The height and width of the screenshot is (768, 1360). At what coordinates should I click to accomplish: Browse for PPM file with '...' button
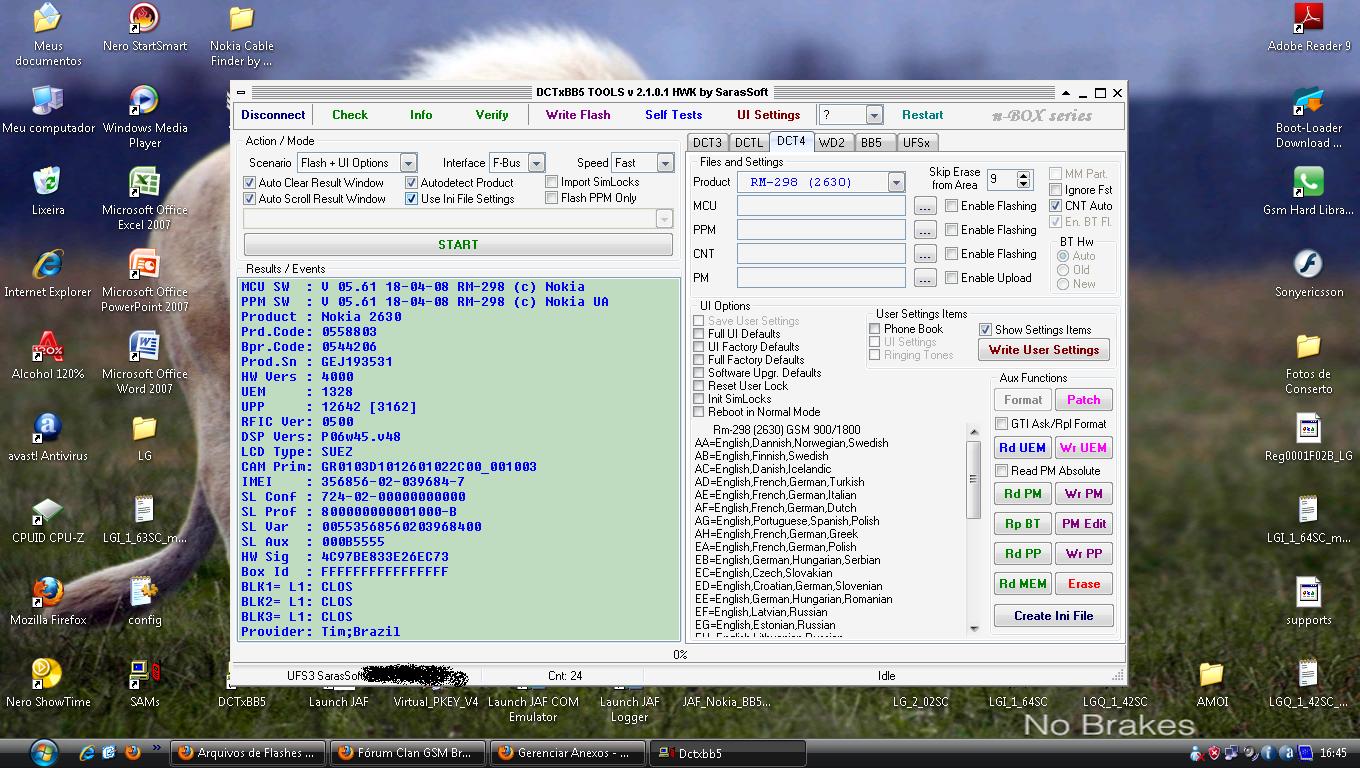[x=925, y=230]
